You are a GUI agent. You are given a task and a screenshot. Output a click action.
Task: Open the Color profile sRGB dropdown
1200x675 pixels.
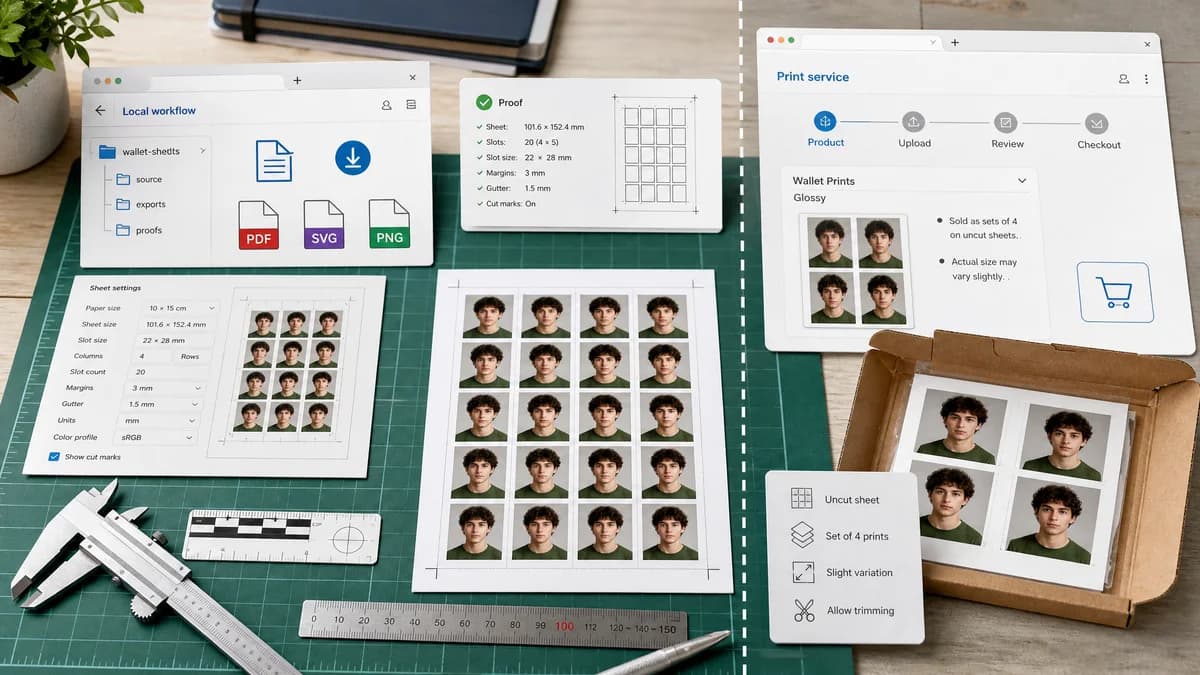click(155, 438)
